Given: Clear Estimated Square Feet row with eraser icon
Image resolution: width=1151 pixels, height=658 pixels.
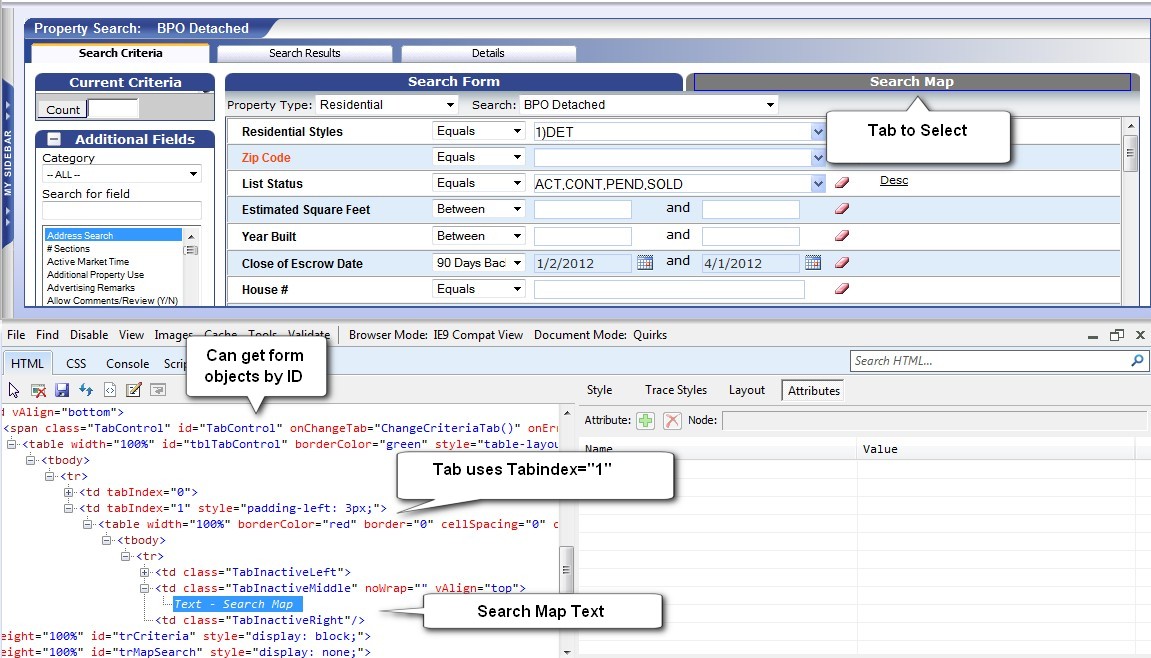Looking at the screenshot, I should coord(842,209).
